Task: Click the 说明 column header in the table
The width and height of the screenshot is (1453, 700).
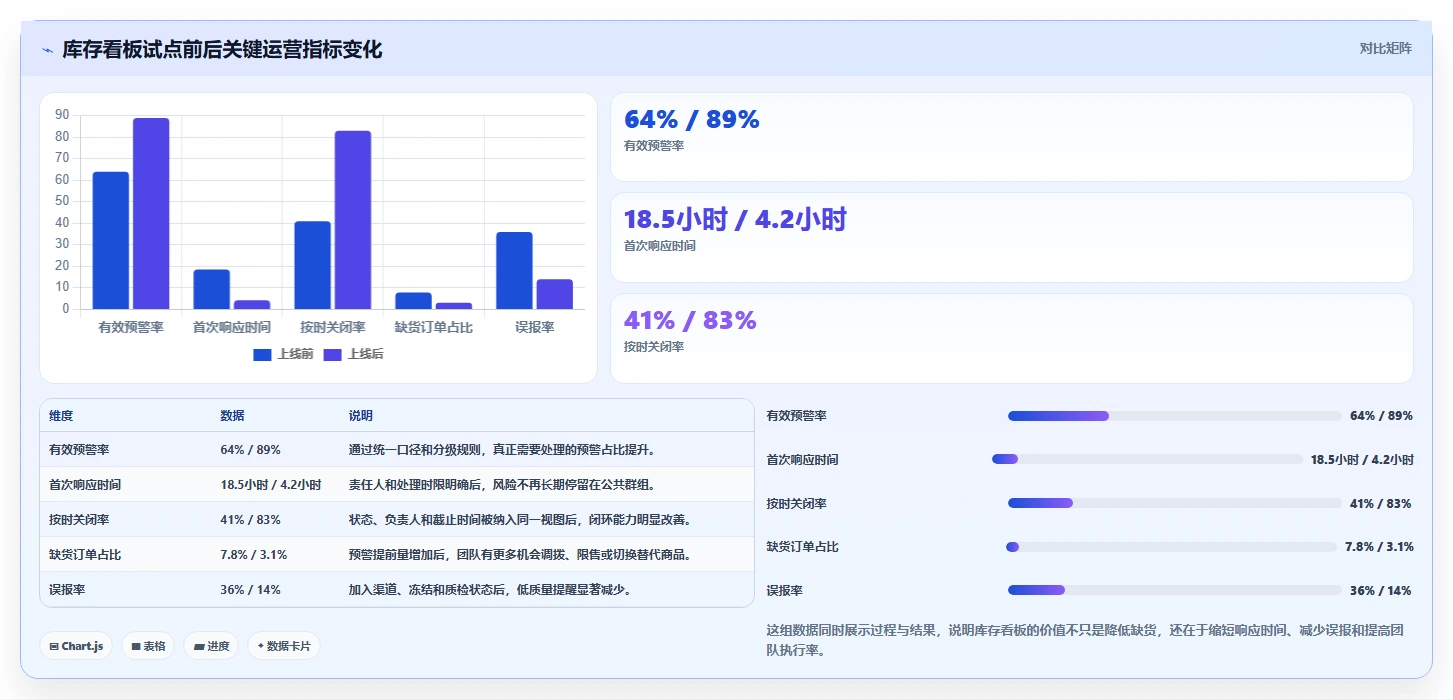Action: [360, 416]
